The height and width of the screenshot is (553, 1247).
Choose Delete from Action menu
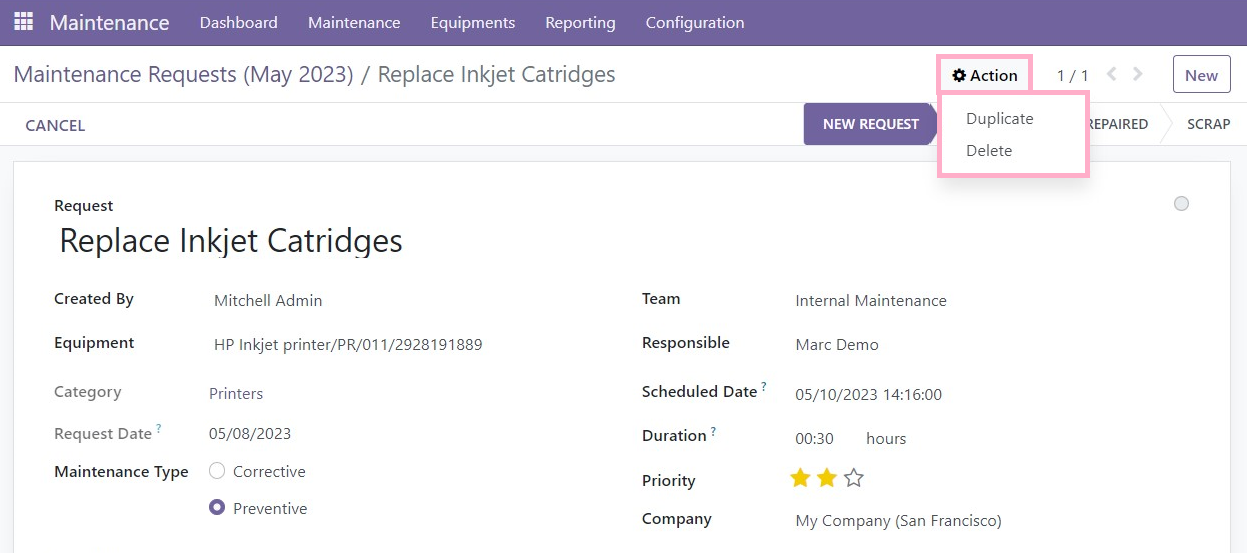click(989, 150)
